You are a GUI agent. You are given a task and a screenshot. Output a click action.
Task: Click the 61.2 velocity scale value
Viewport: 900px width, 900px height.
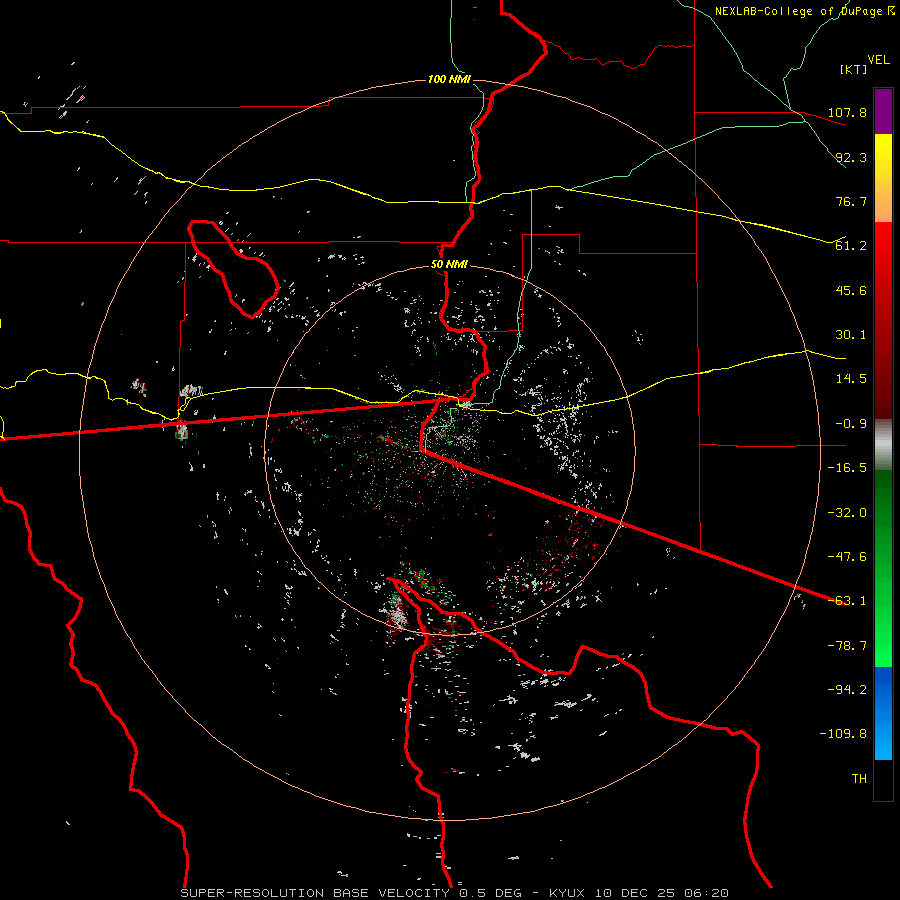[851, 246]
